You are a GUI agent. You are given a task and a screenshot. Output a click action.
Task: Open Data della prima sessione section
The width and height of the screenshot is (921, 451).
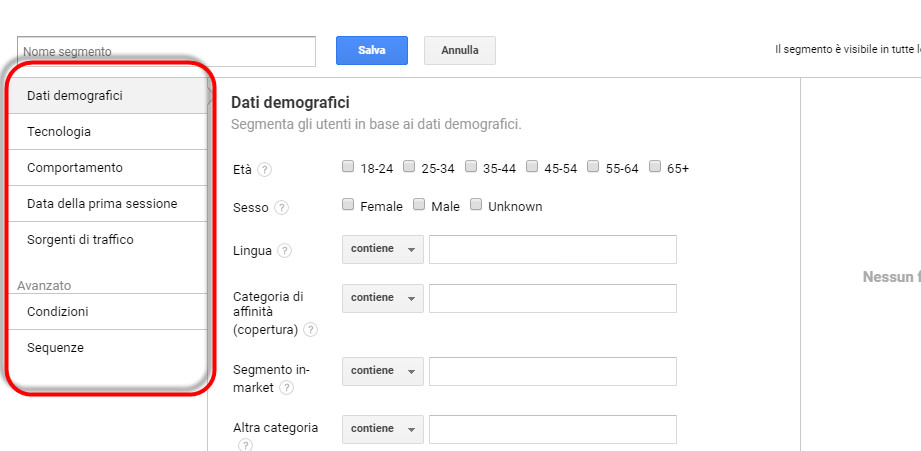[107, 204]
